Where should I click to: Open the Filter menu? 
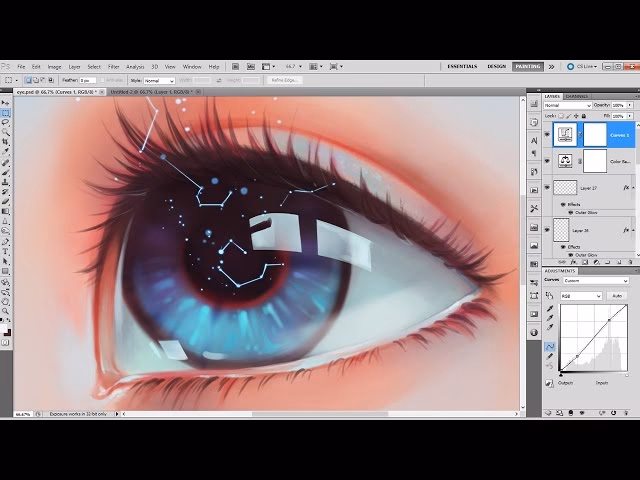[x=113, y=67]
